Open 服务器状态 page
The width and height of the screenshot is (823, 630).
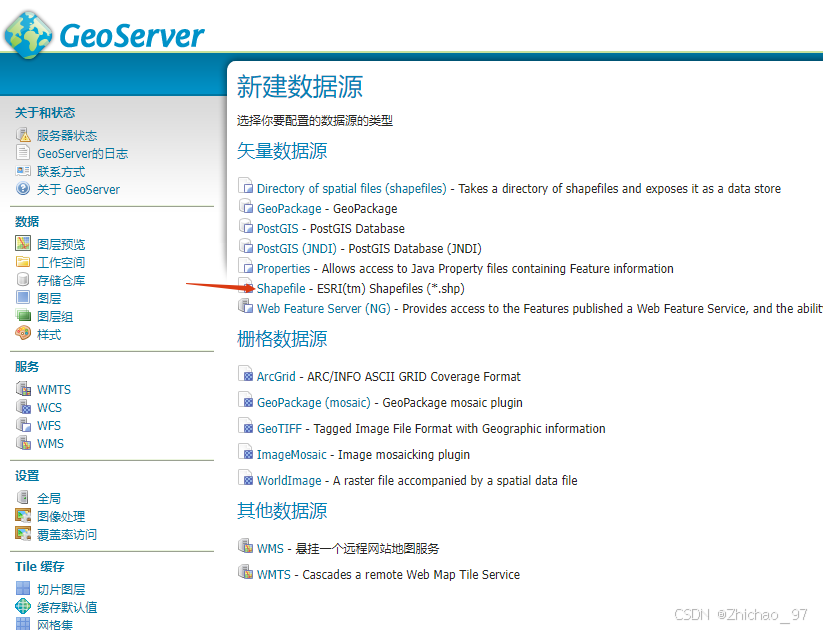tap(67, 135)
